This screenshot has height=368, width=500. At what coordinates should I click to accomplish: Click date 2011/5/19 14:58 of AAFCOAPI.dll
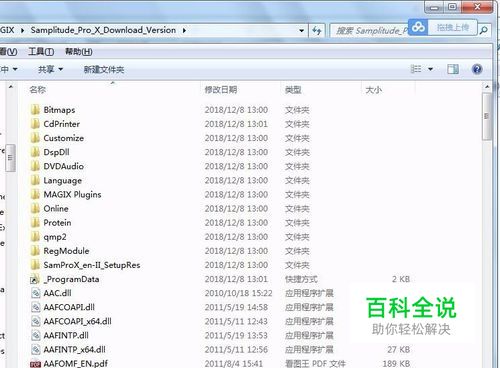click(236, 307)
